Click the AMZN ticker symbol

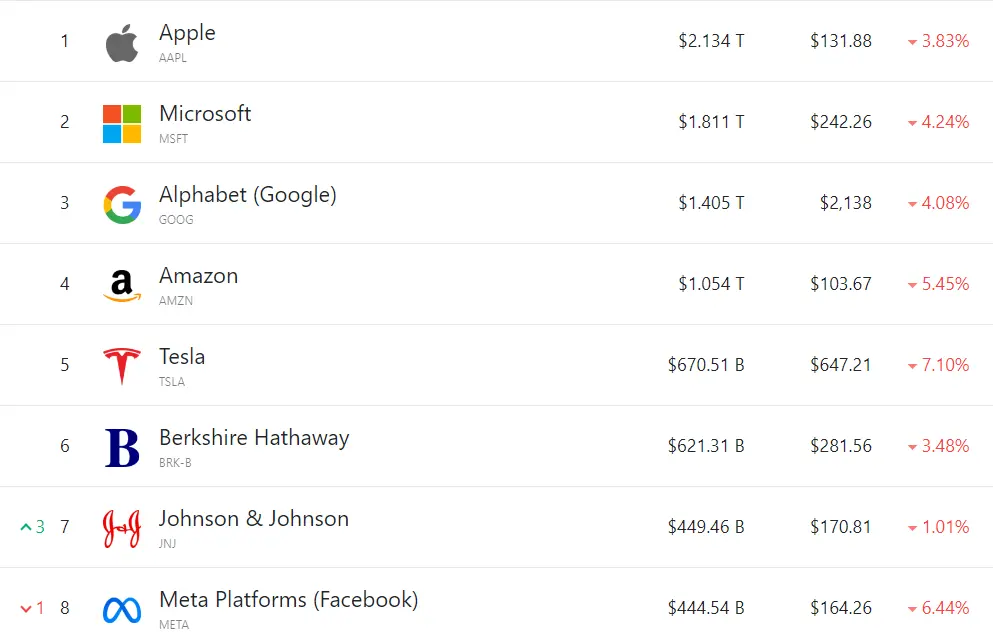[x=176, y=301]
